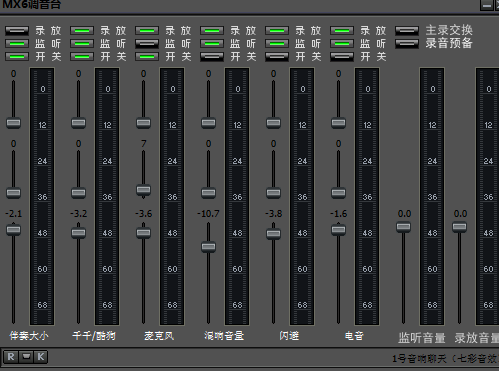The image size is (499, 371).
Task: Click the 伴奏大小 volume fader at -2.1
Action: coord(14,230)
